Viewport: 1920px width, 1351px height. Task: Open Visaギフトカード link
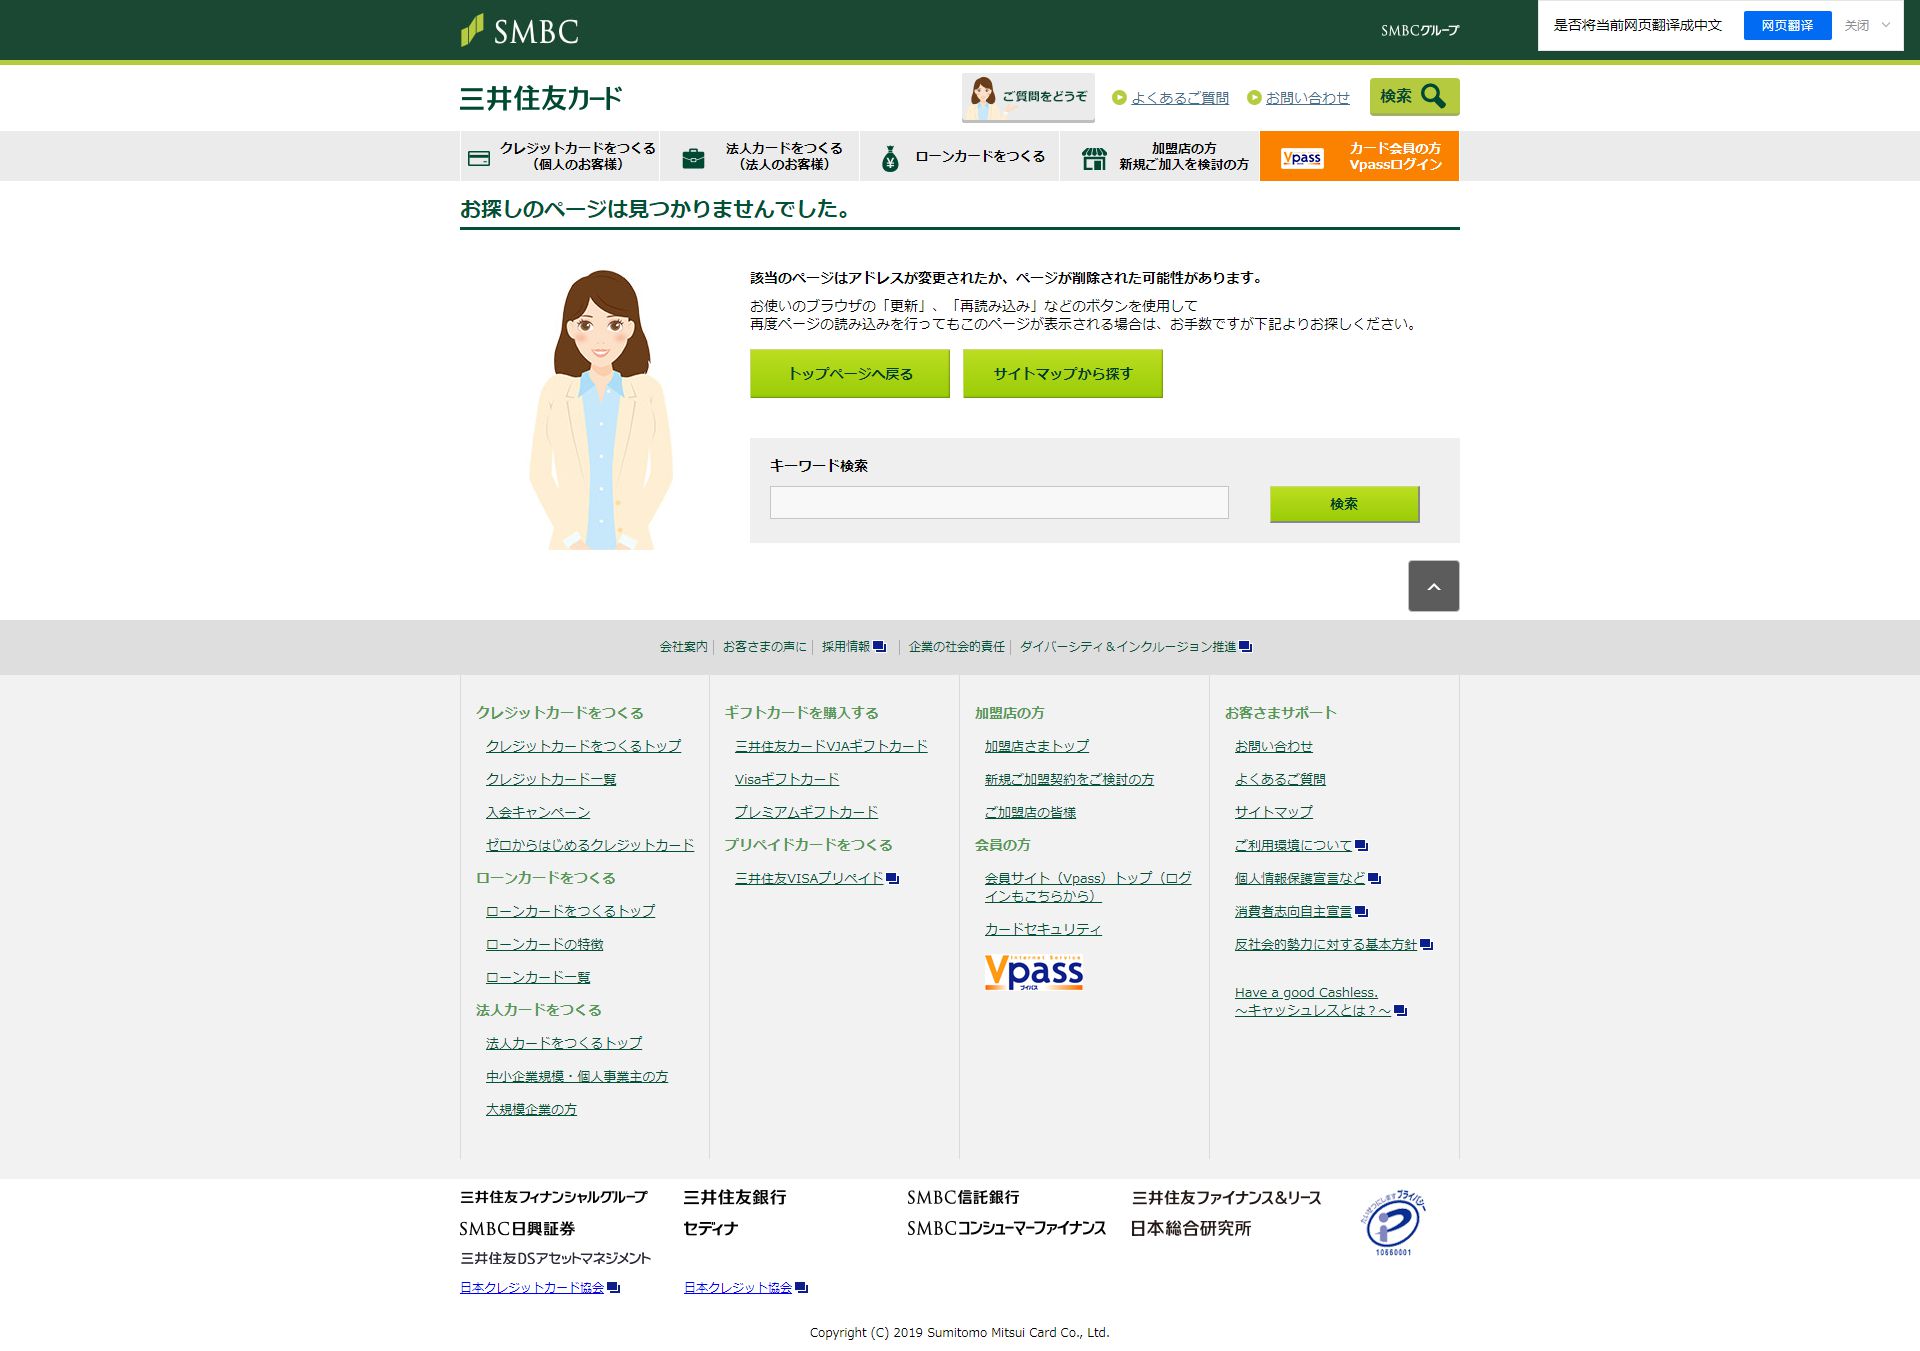[x=787, y=779]
